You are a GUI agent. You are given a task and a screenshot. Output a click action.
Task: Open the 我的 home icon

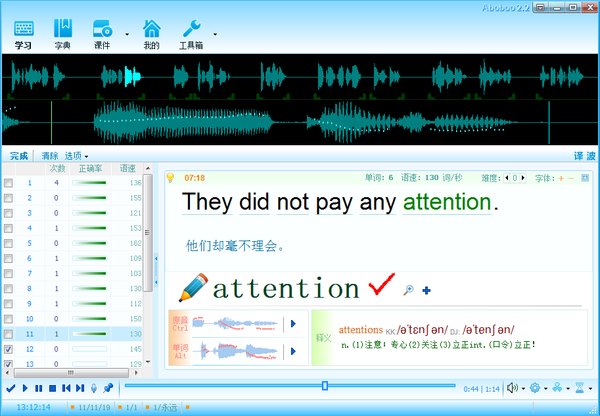coord(152,34)
